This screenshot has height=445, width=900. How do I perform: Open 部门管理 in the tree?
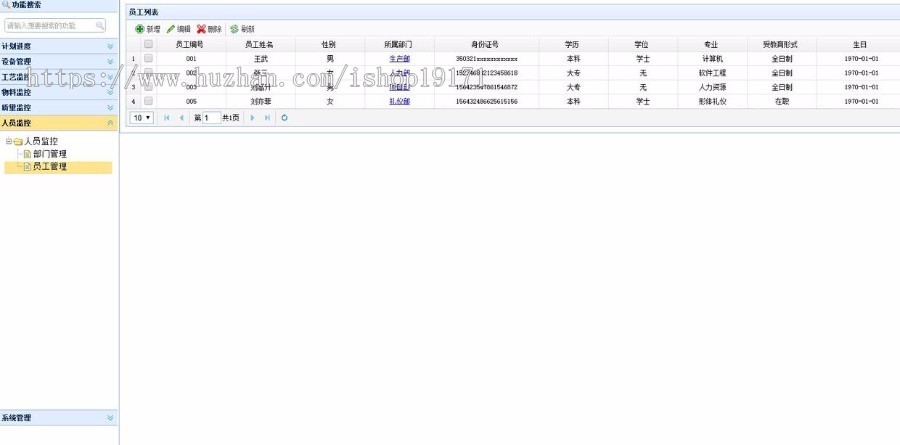tap(50, 154)
